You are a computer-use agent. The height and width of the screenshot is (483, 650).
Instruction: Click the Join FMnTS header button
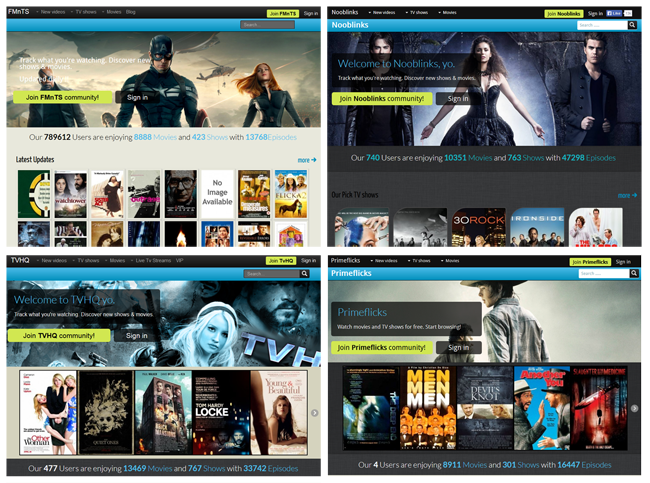coord(283,13)
